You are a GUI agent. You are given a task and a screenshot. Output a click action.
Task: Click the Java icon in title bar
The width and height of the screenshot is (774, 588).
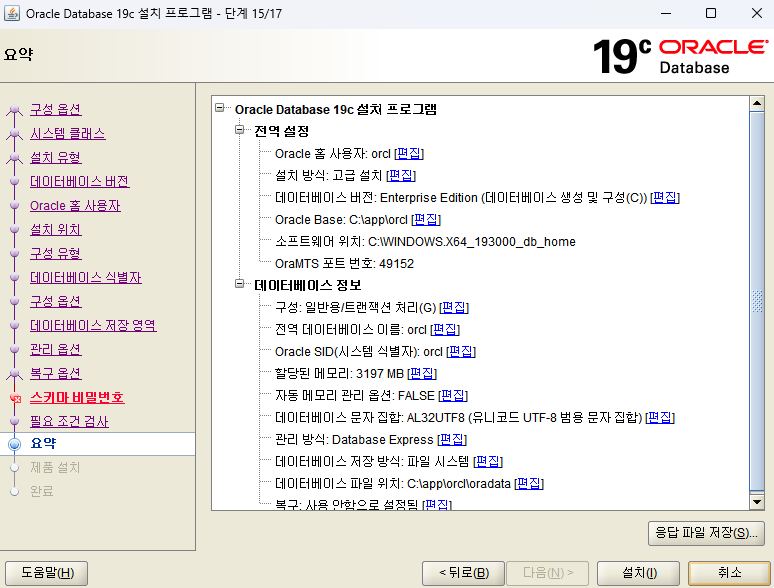12,13
